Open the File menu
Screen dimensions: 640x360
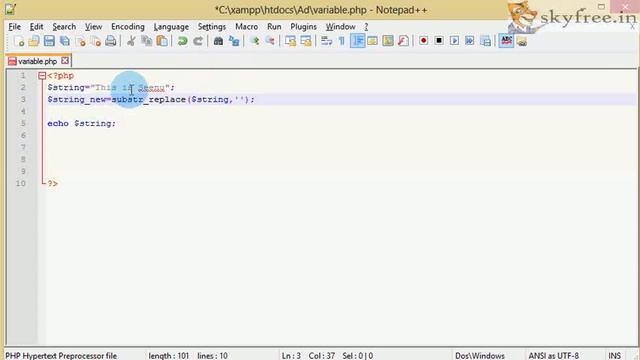(x=14, y=27)
